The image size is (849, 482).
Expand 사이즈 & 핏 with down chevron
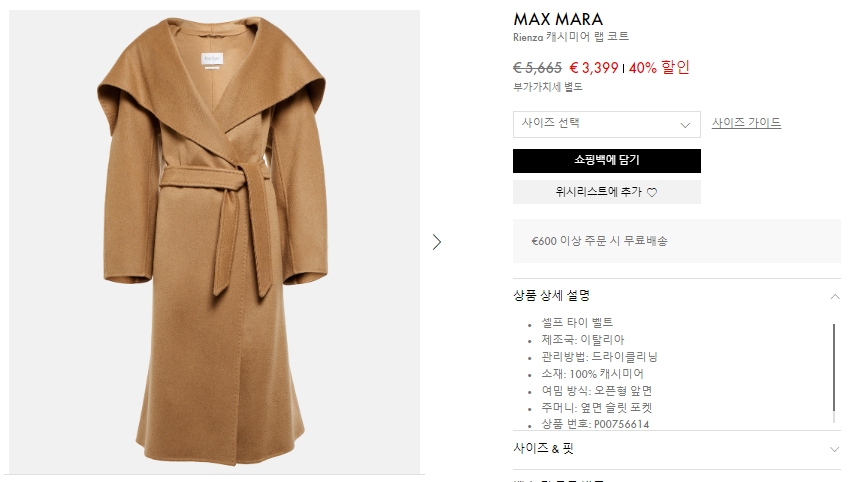835,450
